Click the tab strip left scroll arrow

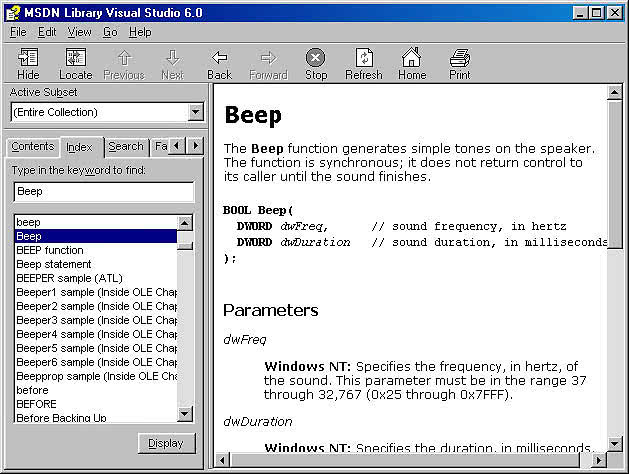177,146
